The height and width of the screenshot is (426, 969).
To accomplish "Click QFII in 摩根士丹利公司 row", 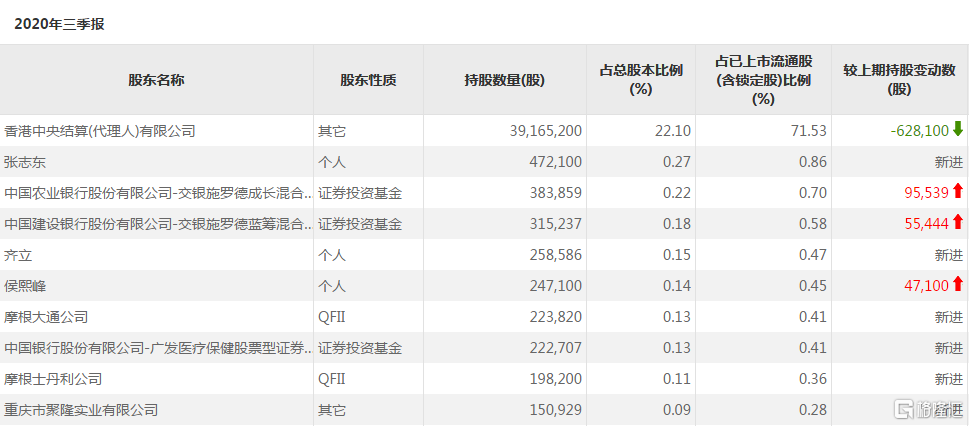I will tap(331, 378).
